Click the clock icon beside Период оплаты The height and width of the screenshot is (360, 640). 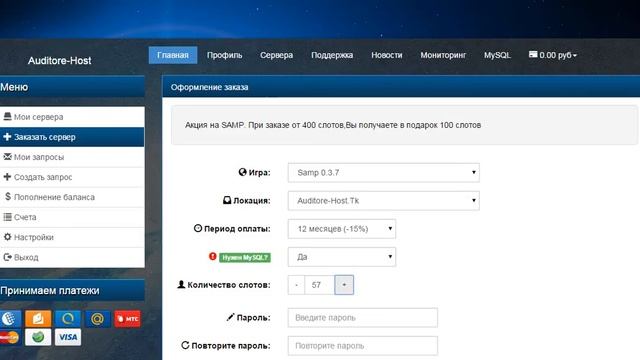point(198,229)
